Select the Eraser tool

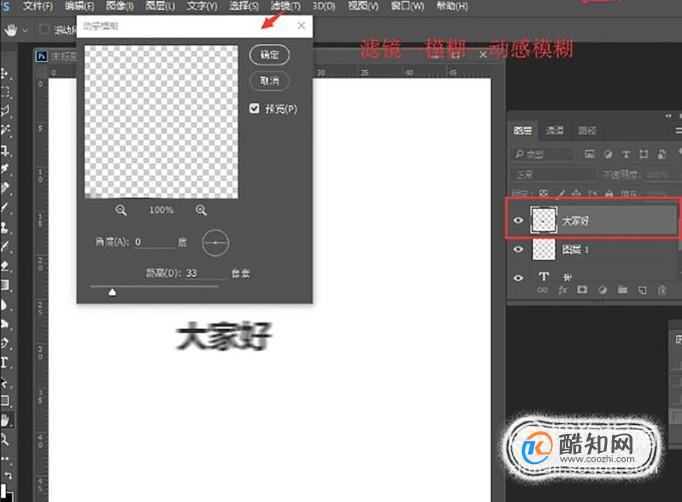(5, 265)
